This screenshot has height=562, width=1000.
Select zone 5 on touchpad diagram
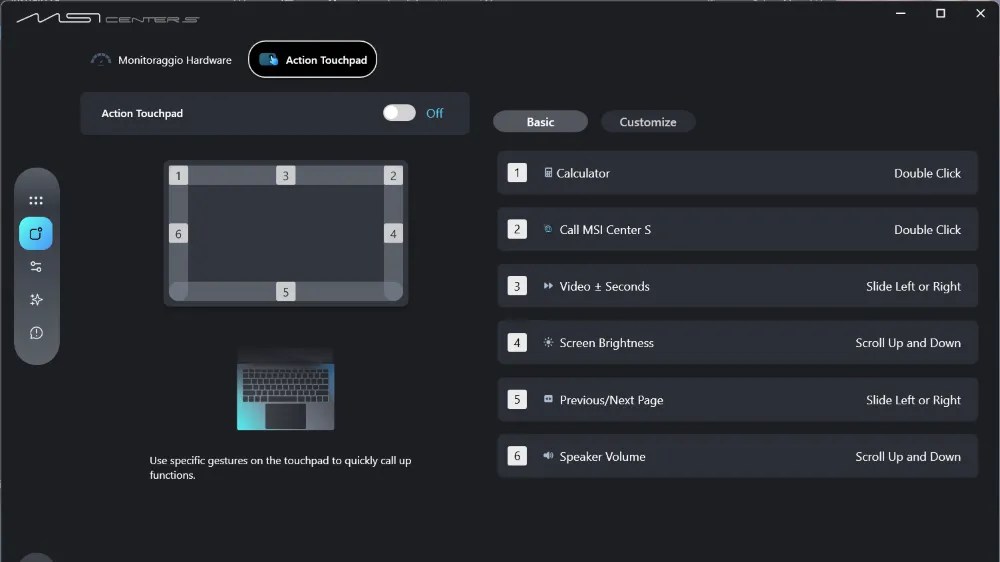(286, 292)
